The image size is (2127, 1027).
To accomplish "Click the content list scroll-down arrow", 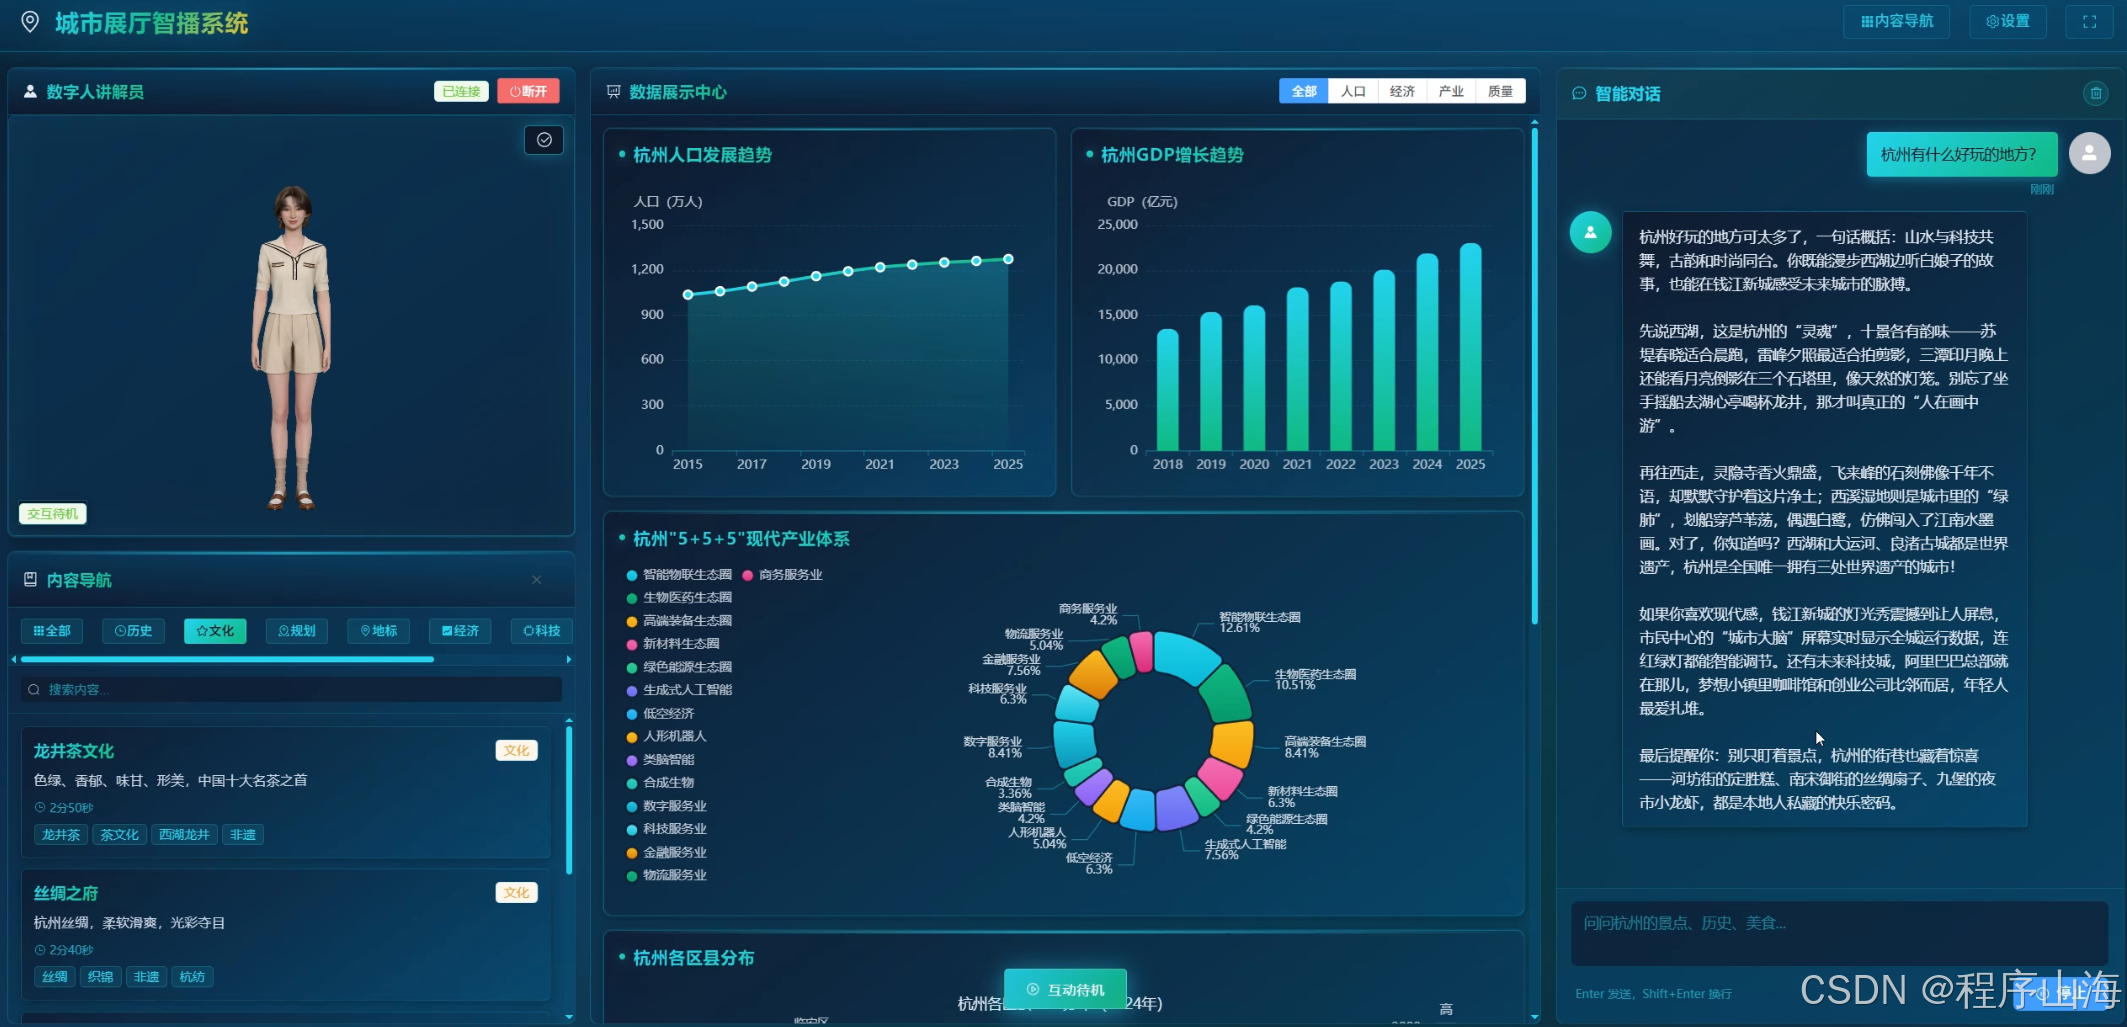I will tap(569, 1016).
